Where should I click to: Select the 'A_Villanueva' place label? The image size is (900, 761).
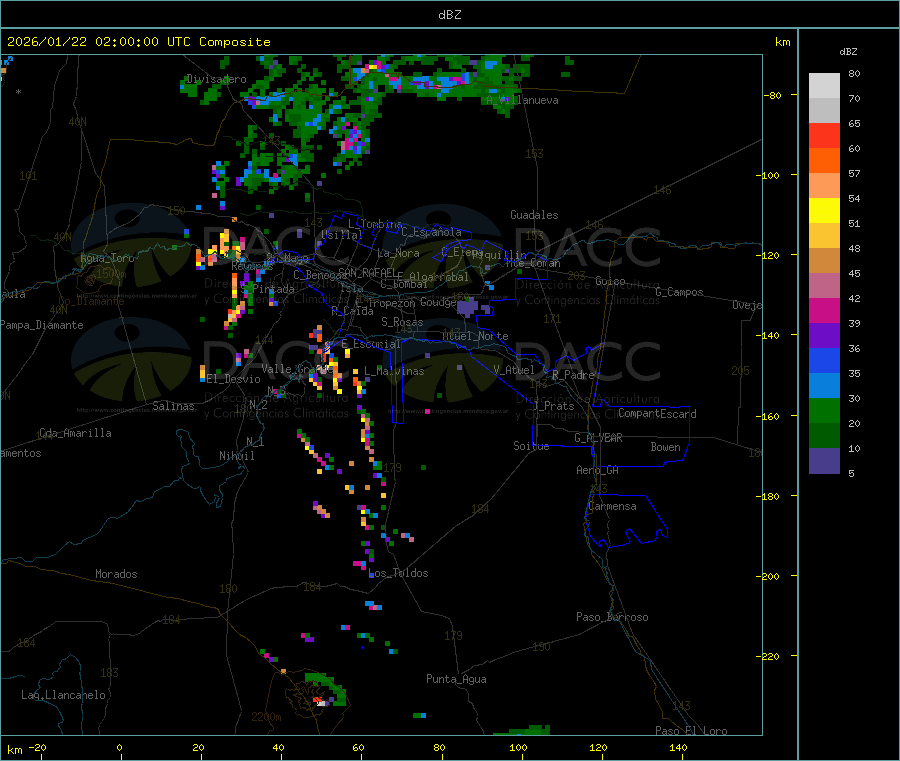522,100
